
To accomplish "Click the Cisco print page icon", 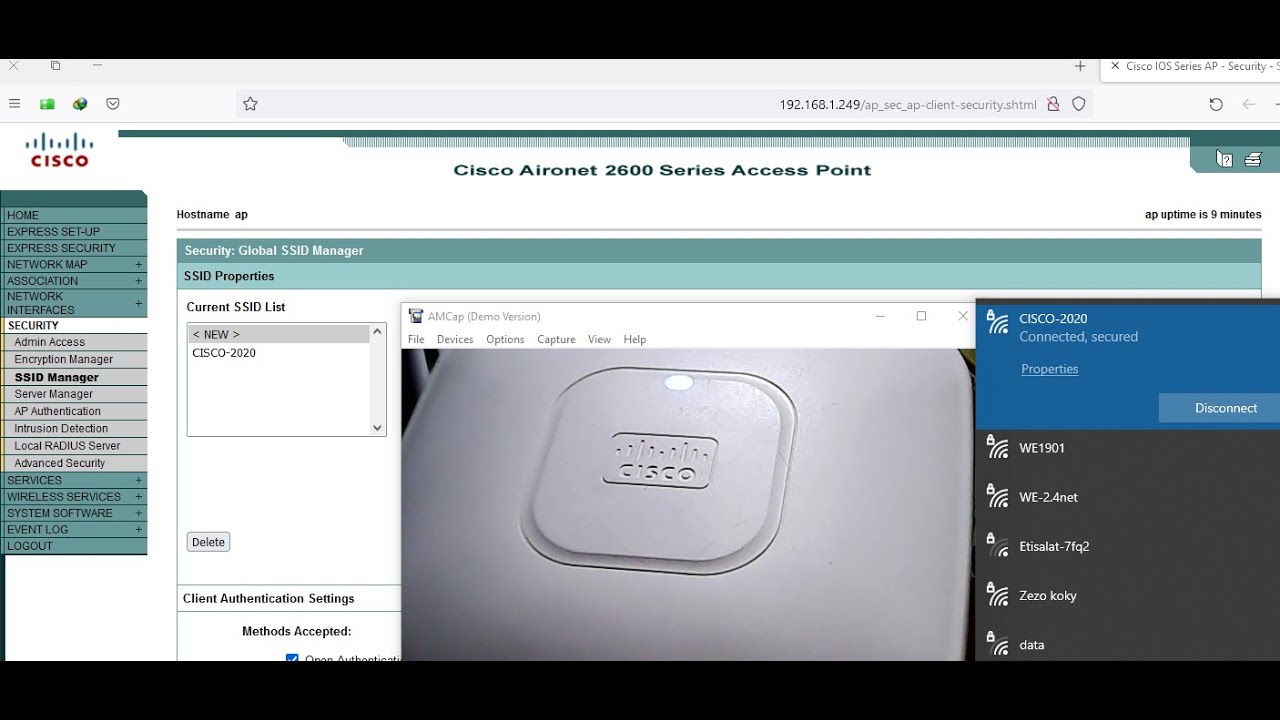I will pos(1253,159).
